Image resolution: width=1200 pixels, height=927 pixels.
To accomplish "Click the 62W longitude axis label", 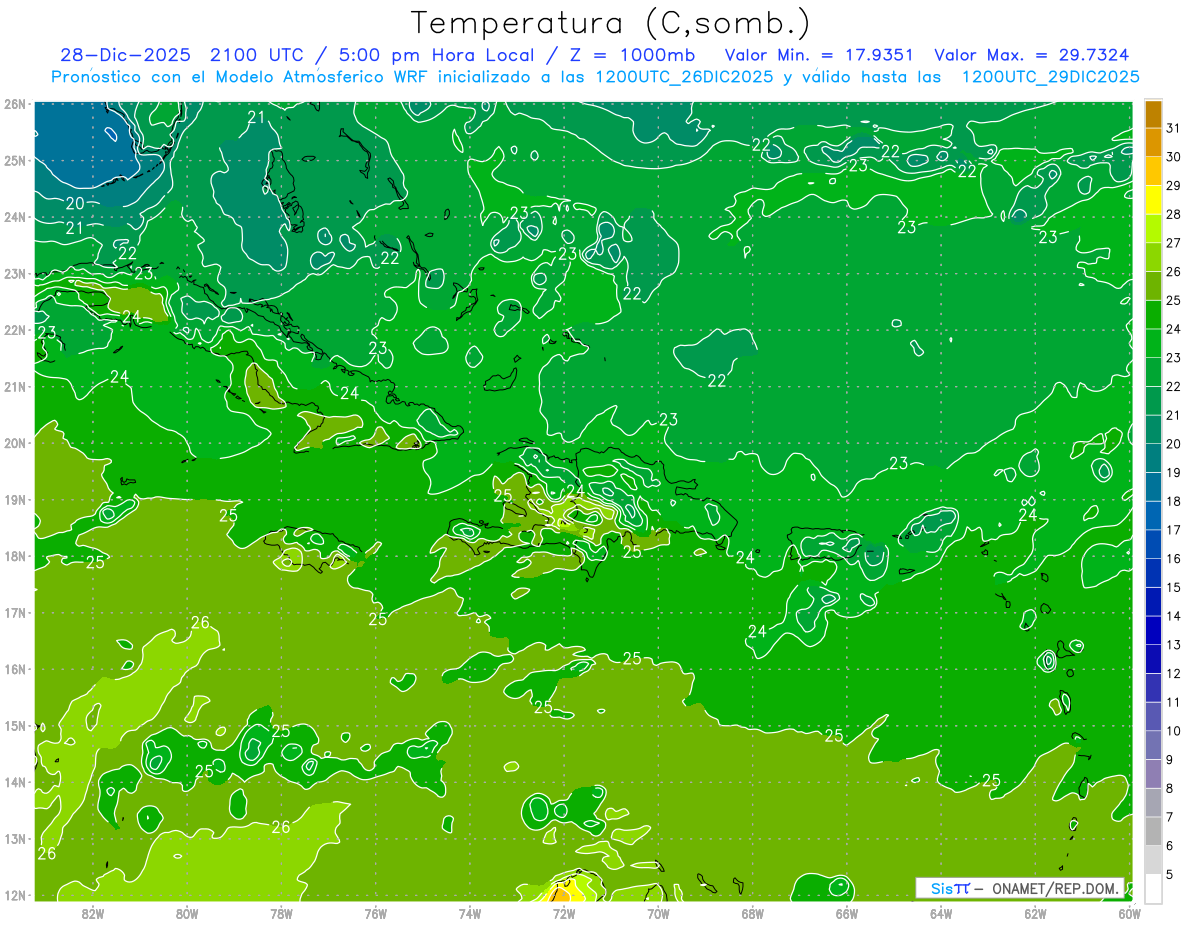I will [1035, 913].
